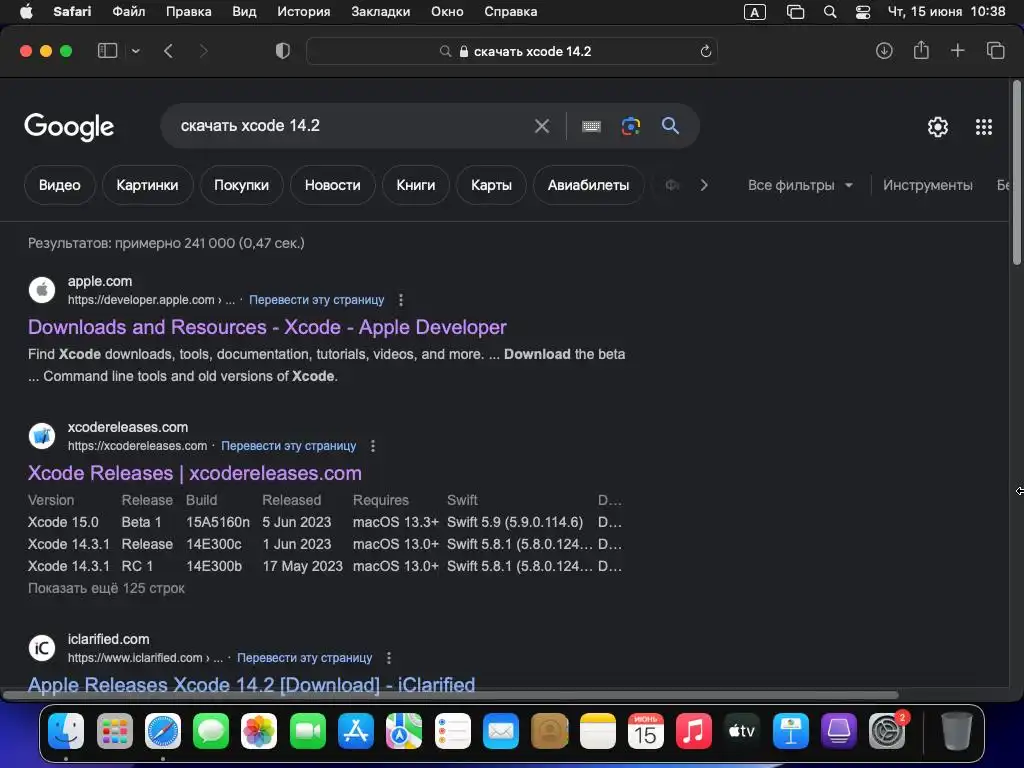
Task: Open Xcode Releases xcodereleases.com result
Action: click(195, 473)
